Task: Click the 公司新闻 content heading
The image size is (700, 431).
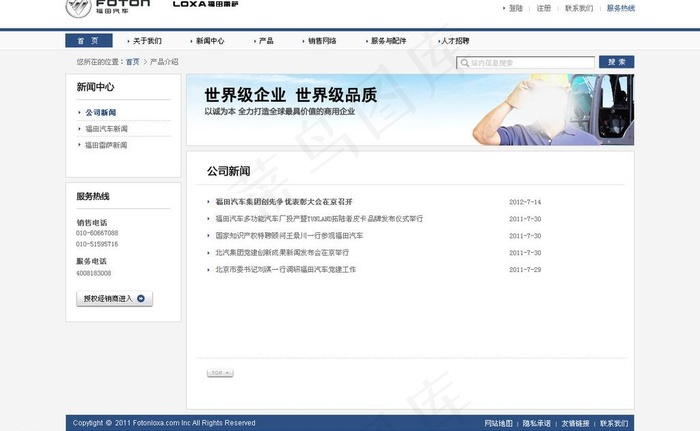Action: coord(228,171)
